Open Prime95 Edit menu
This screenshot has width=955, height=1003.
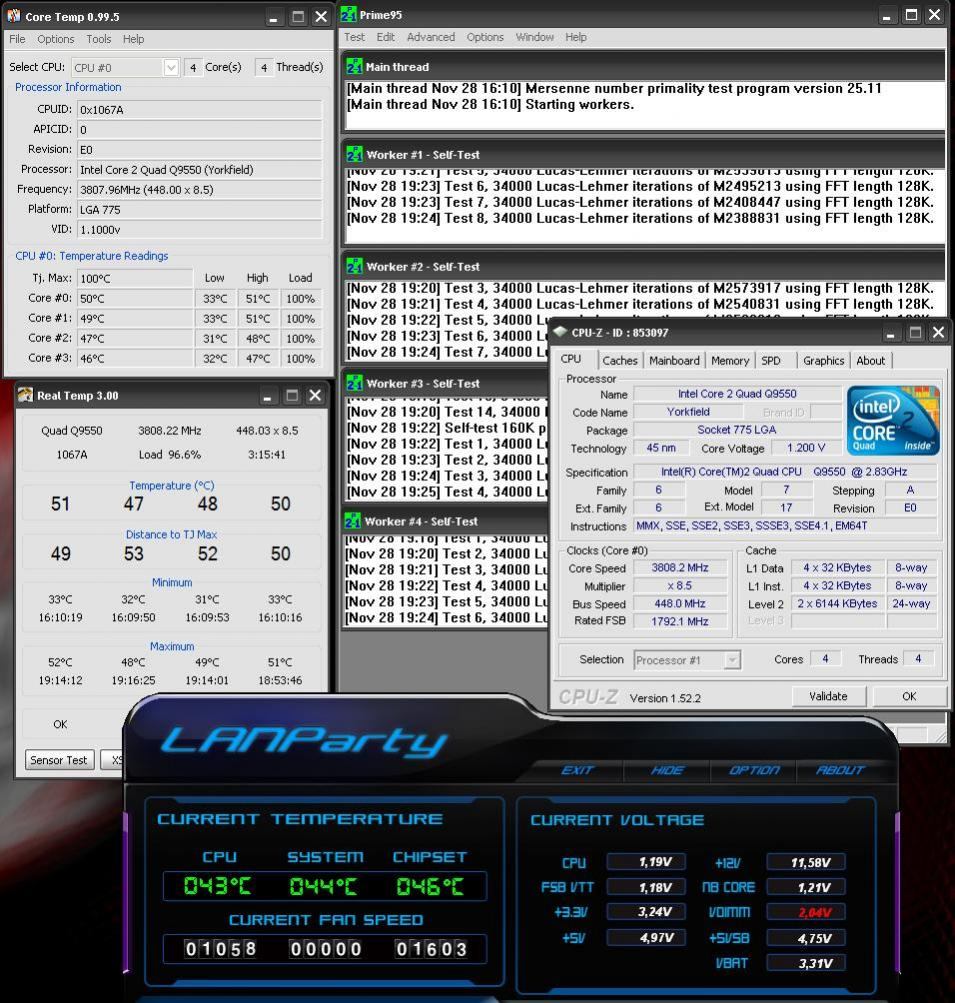pyautogui.click(x=385, y=37)
